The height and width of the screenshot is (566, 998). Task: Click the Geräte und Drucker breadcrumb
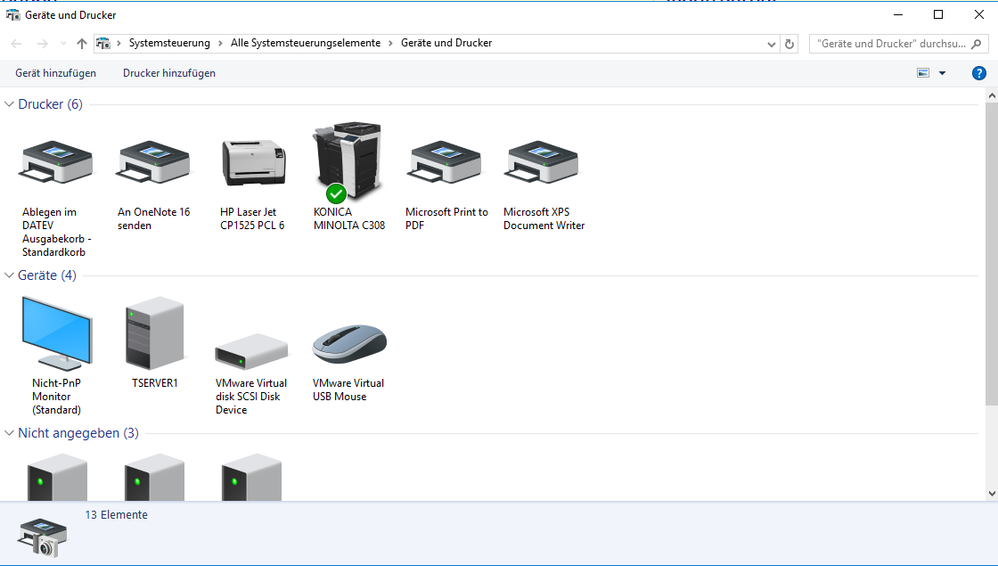pyautogui.click(x=446, y=43)
